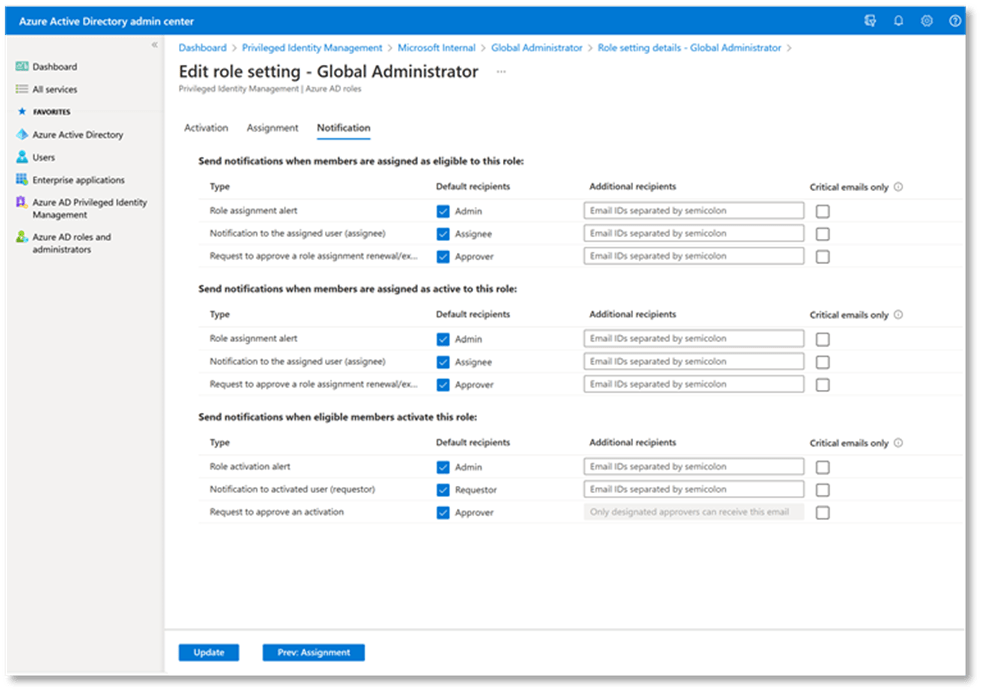Uncheck Requestor default recipient checkbox
This screenshot has width=981, height=691.
443,490
